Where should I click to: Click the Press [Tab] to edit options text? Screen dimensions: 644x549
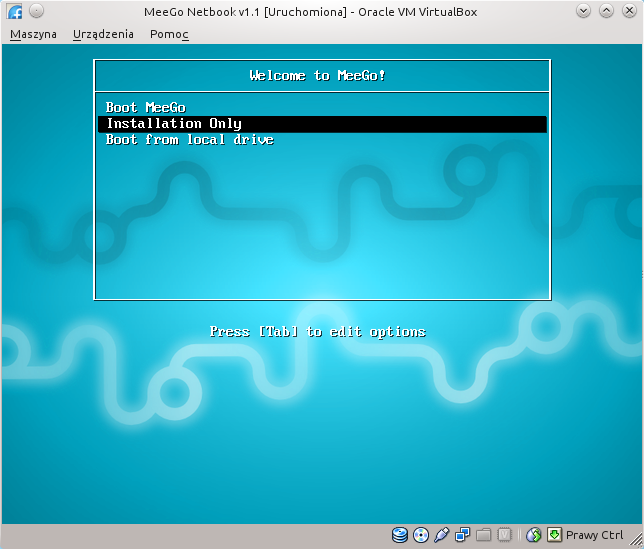coord(317,331)
